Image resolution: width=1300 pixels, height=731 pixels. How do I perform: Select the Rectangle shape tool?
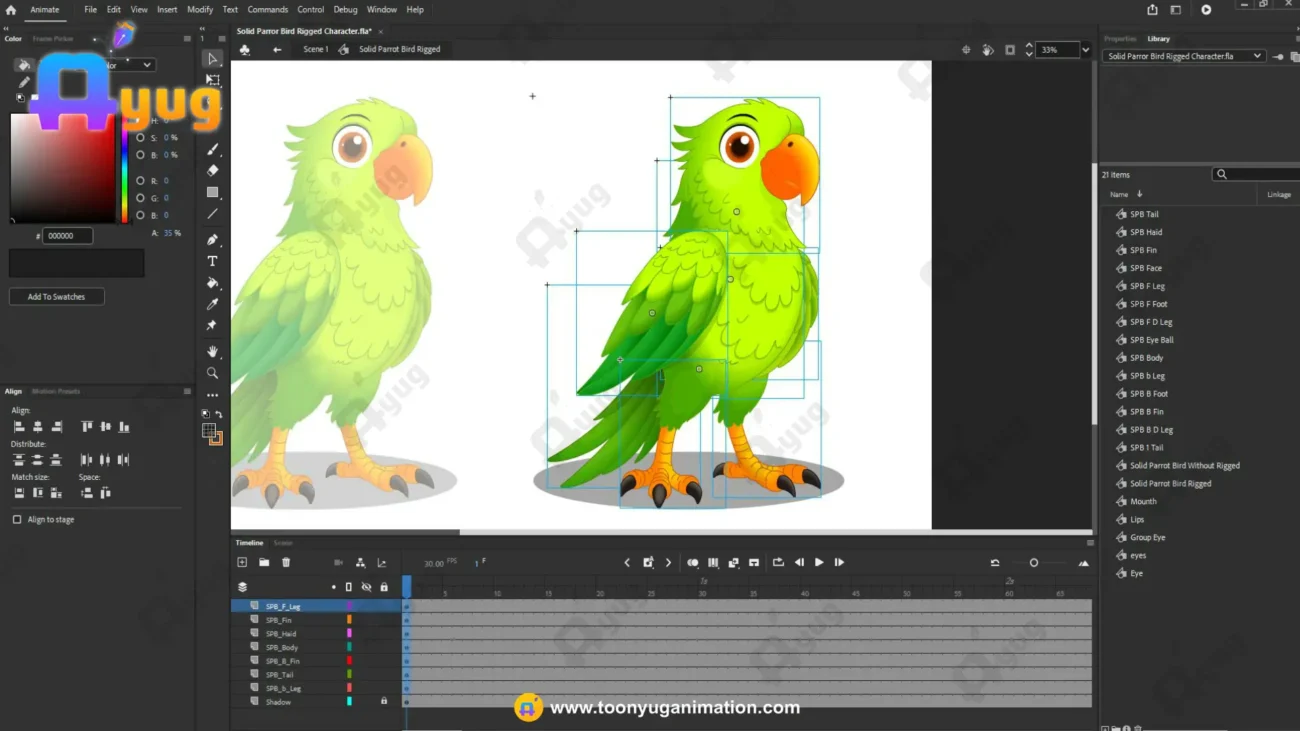[x=212, y=192]
